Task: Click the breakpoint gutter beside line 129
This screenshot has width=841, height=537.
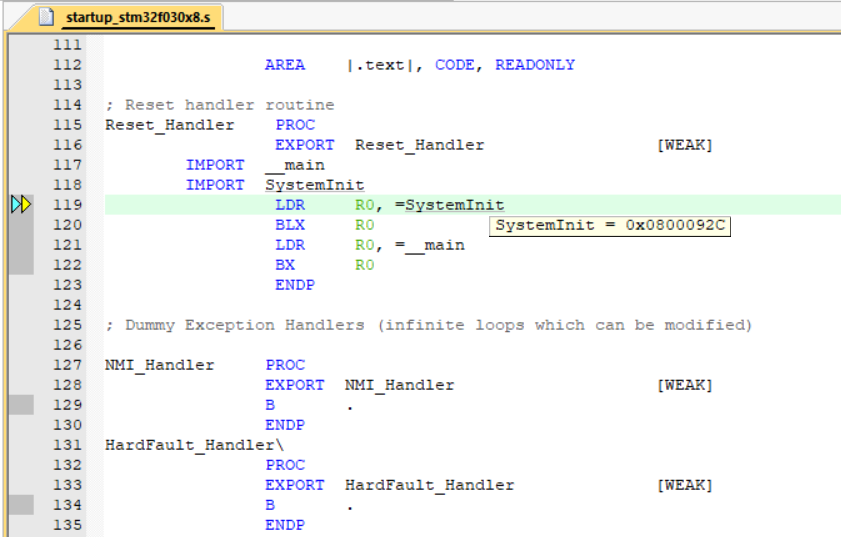Action: 21,404
